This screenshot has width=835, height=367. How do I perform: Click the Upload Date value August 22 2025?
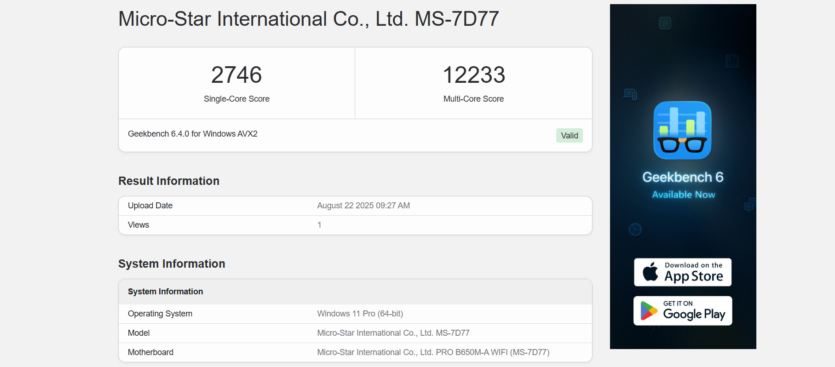(x=363, y=206)
